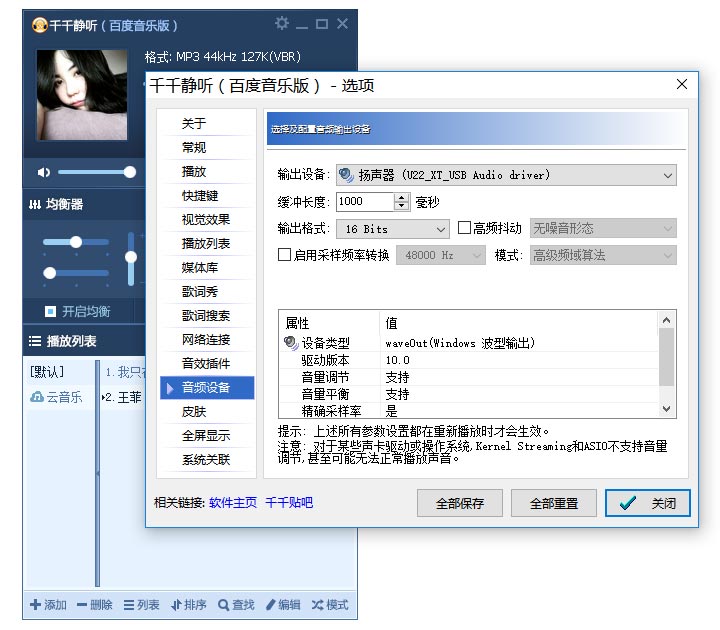Image resolution: width=720 pixels, height=630 pixels.
Task: Click the 属性 column header
Action: click(x=329, y=323)
